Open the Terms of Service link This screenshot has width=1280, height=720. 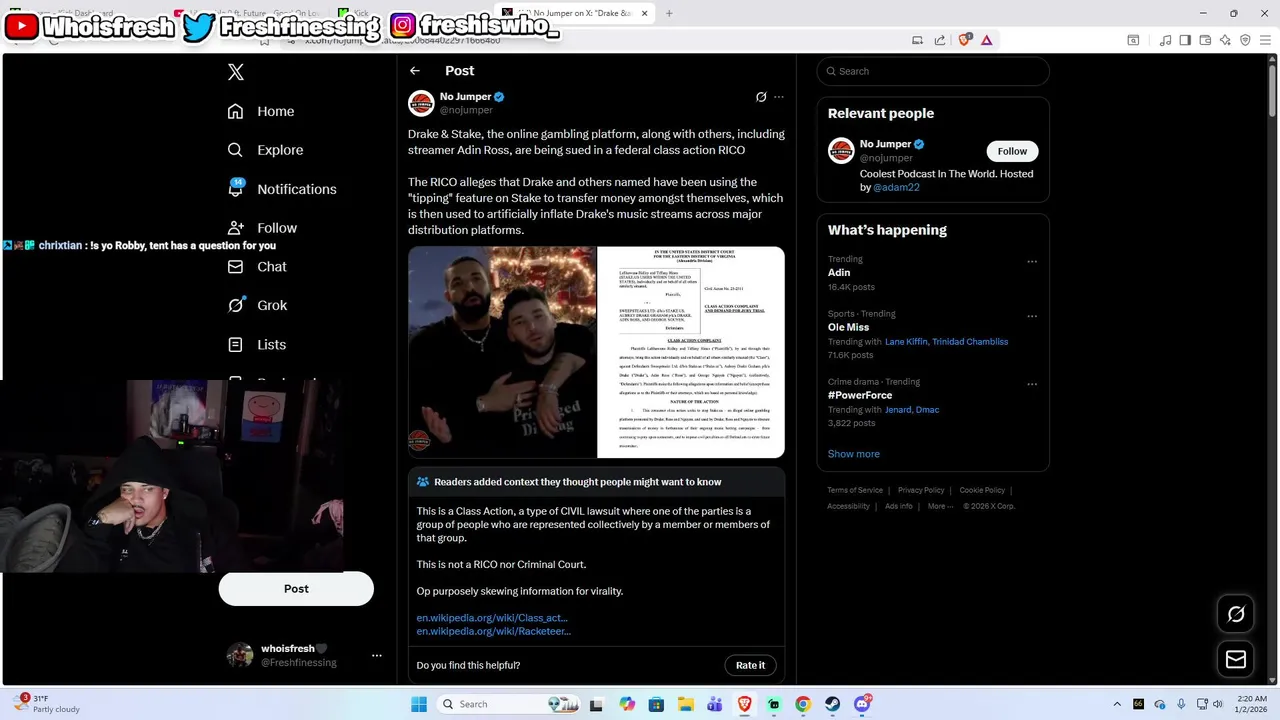855,490
